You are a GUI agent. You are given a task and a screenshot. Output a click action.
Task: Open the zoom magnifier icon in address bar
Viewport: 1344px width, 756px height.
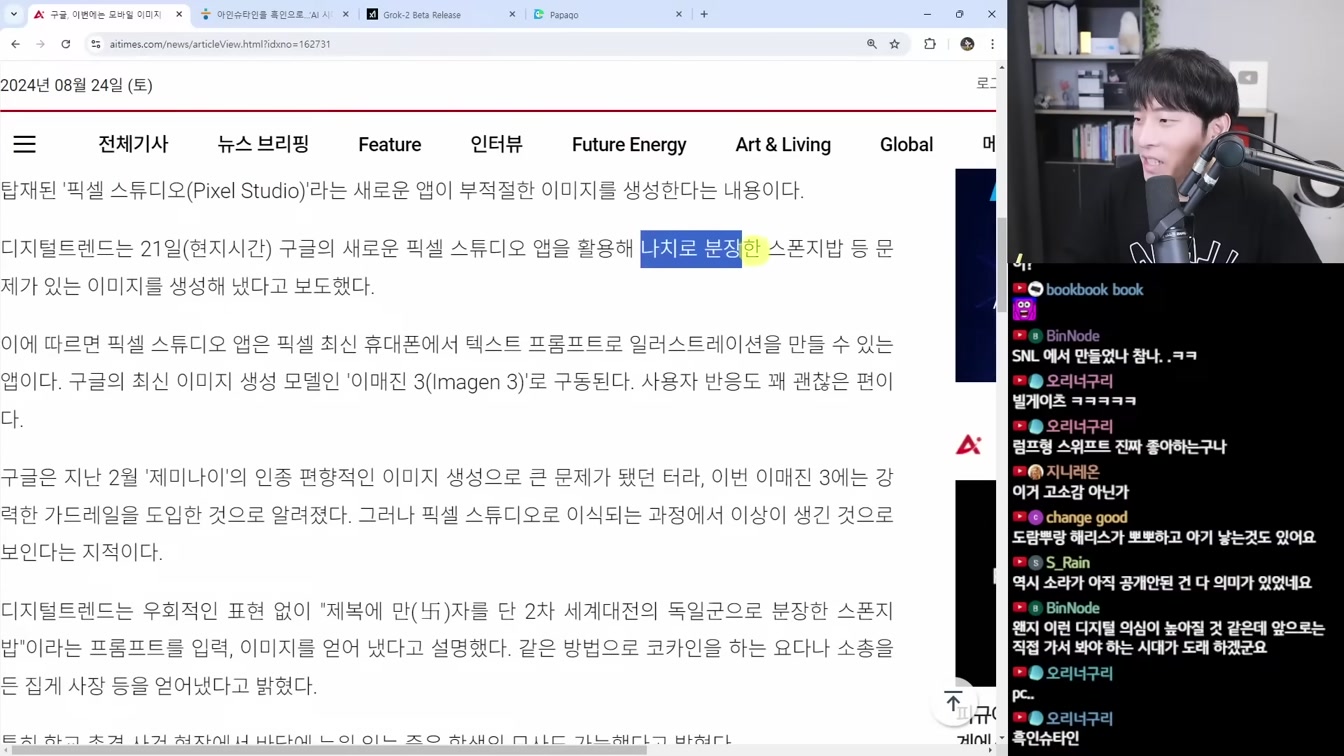coord(871,44)
